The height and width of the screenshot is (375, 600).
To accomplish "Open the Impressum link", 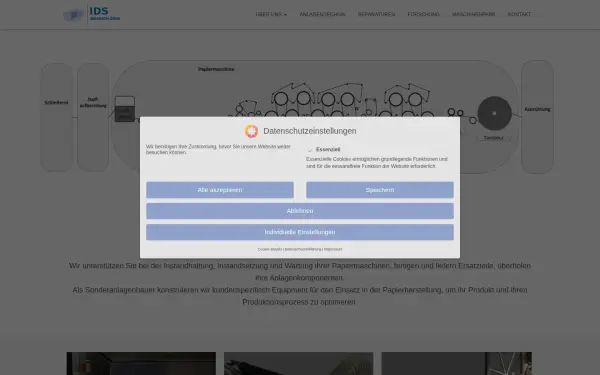I will point(333,249).
